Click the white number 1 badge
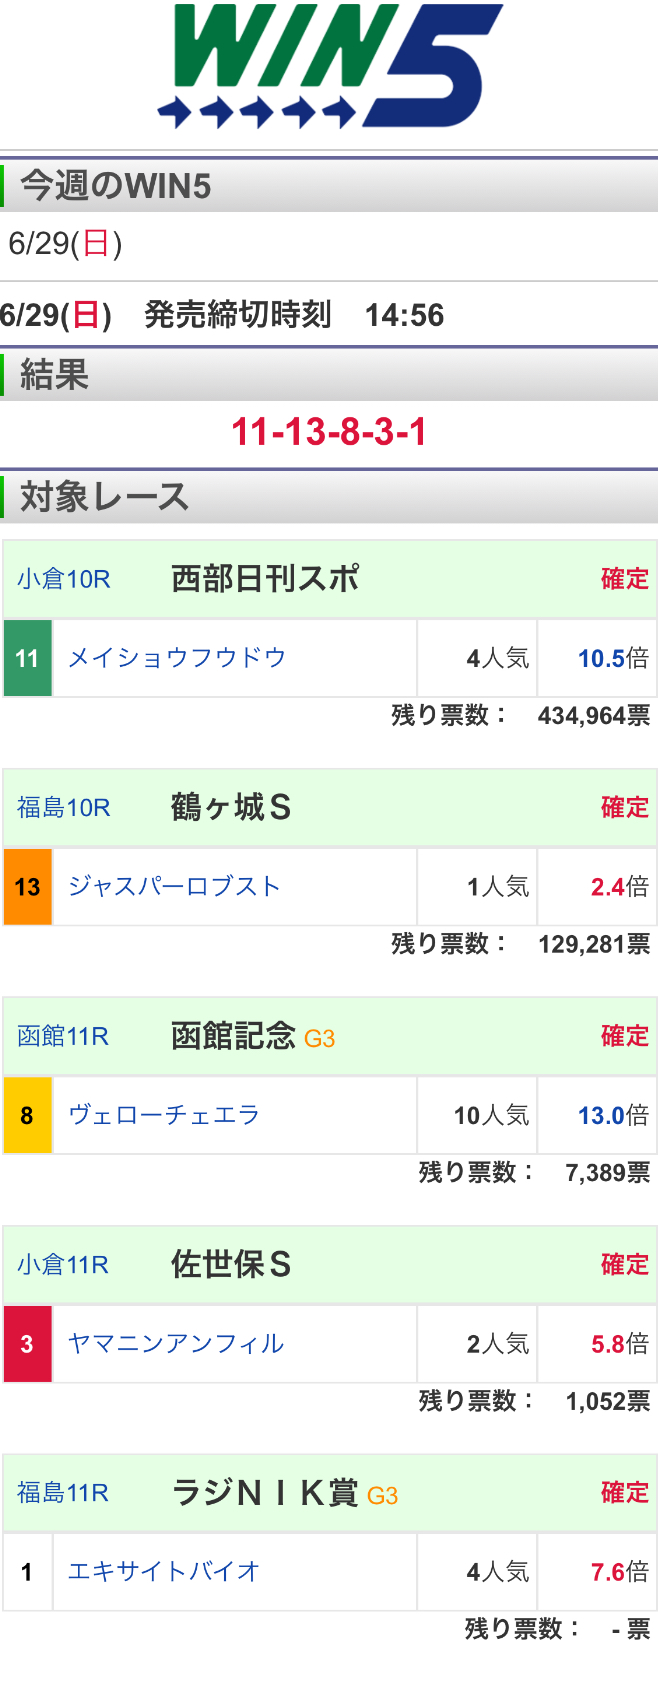Image resolution: width=658 pixels, height=1689 pixels. [27, 1571]
